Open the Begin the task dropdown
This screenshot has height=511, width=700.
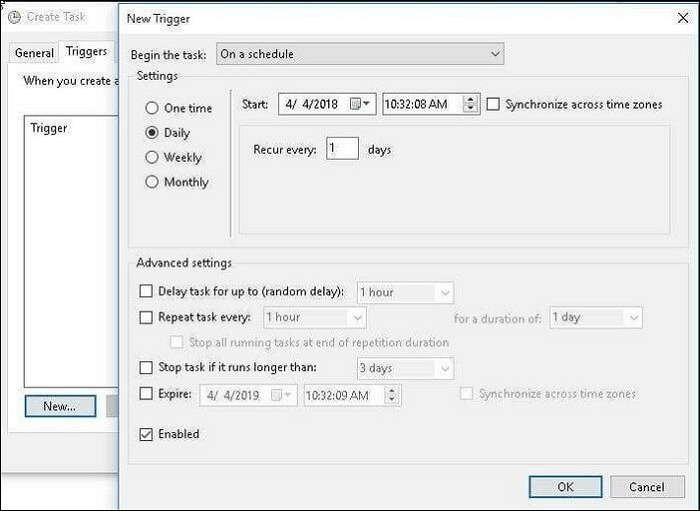360,54
